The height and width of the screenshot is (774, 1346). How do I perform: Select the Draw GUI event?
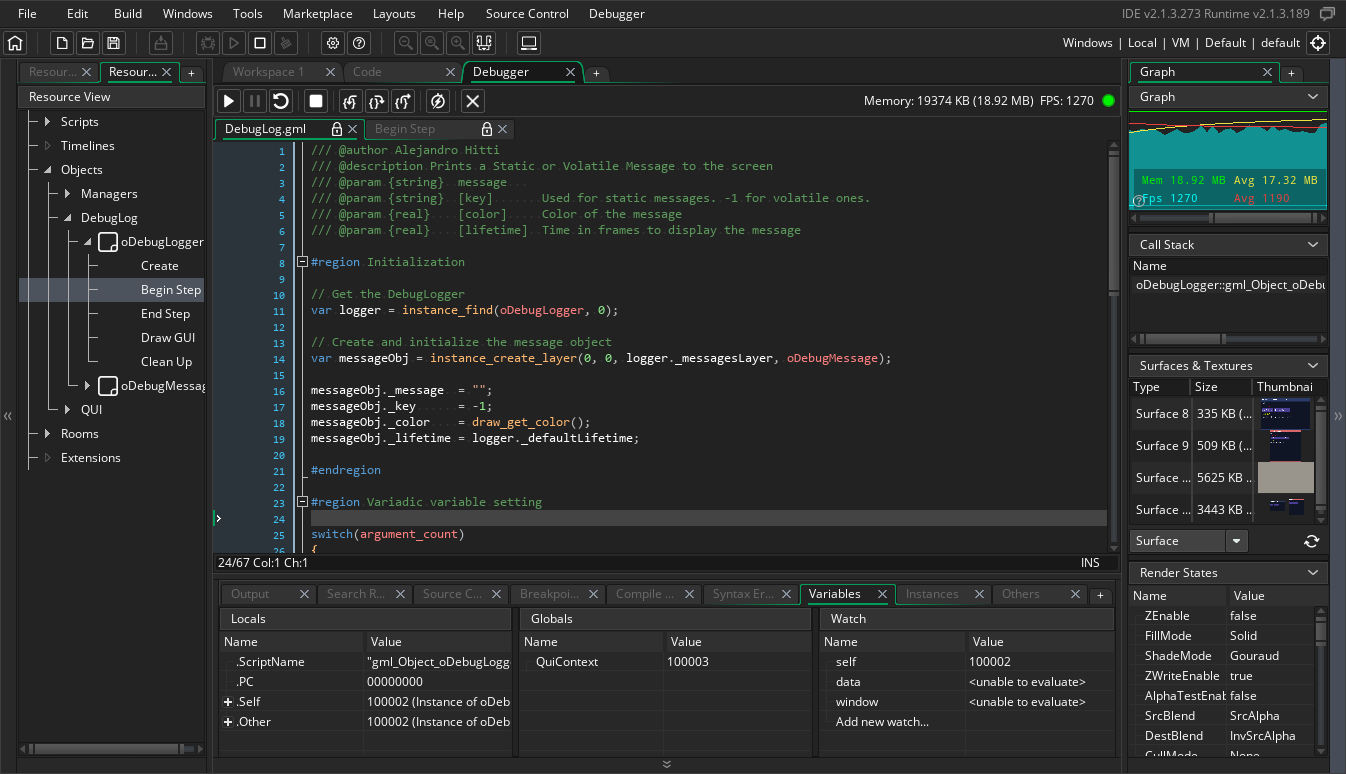click(167, 338)
